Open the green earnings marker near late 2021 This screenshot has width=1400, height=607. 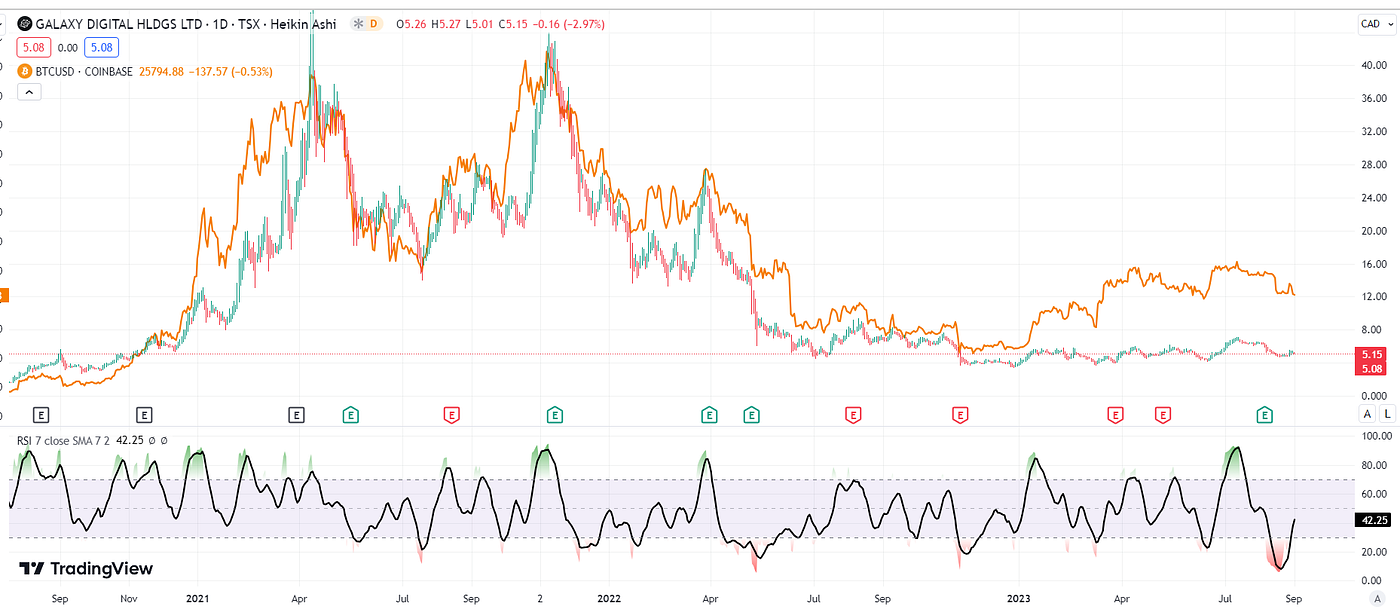pyautogui.click(x=554, y=413)
